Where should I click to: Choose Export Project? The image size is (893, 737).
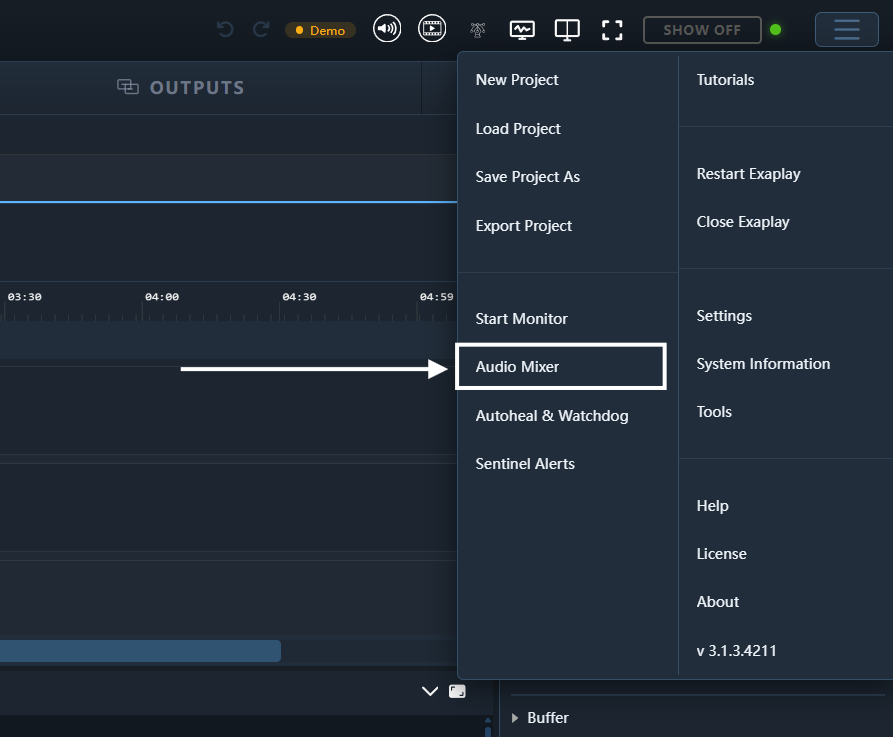pyautogui.click(x=523, y=226)
